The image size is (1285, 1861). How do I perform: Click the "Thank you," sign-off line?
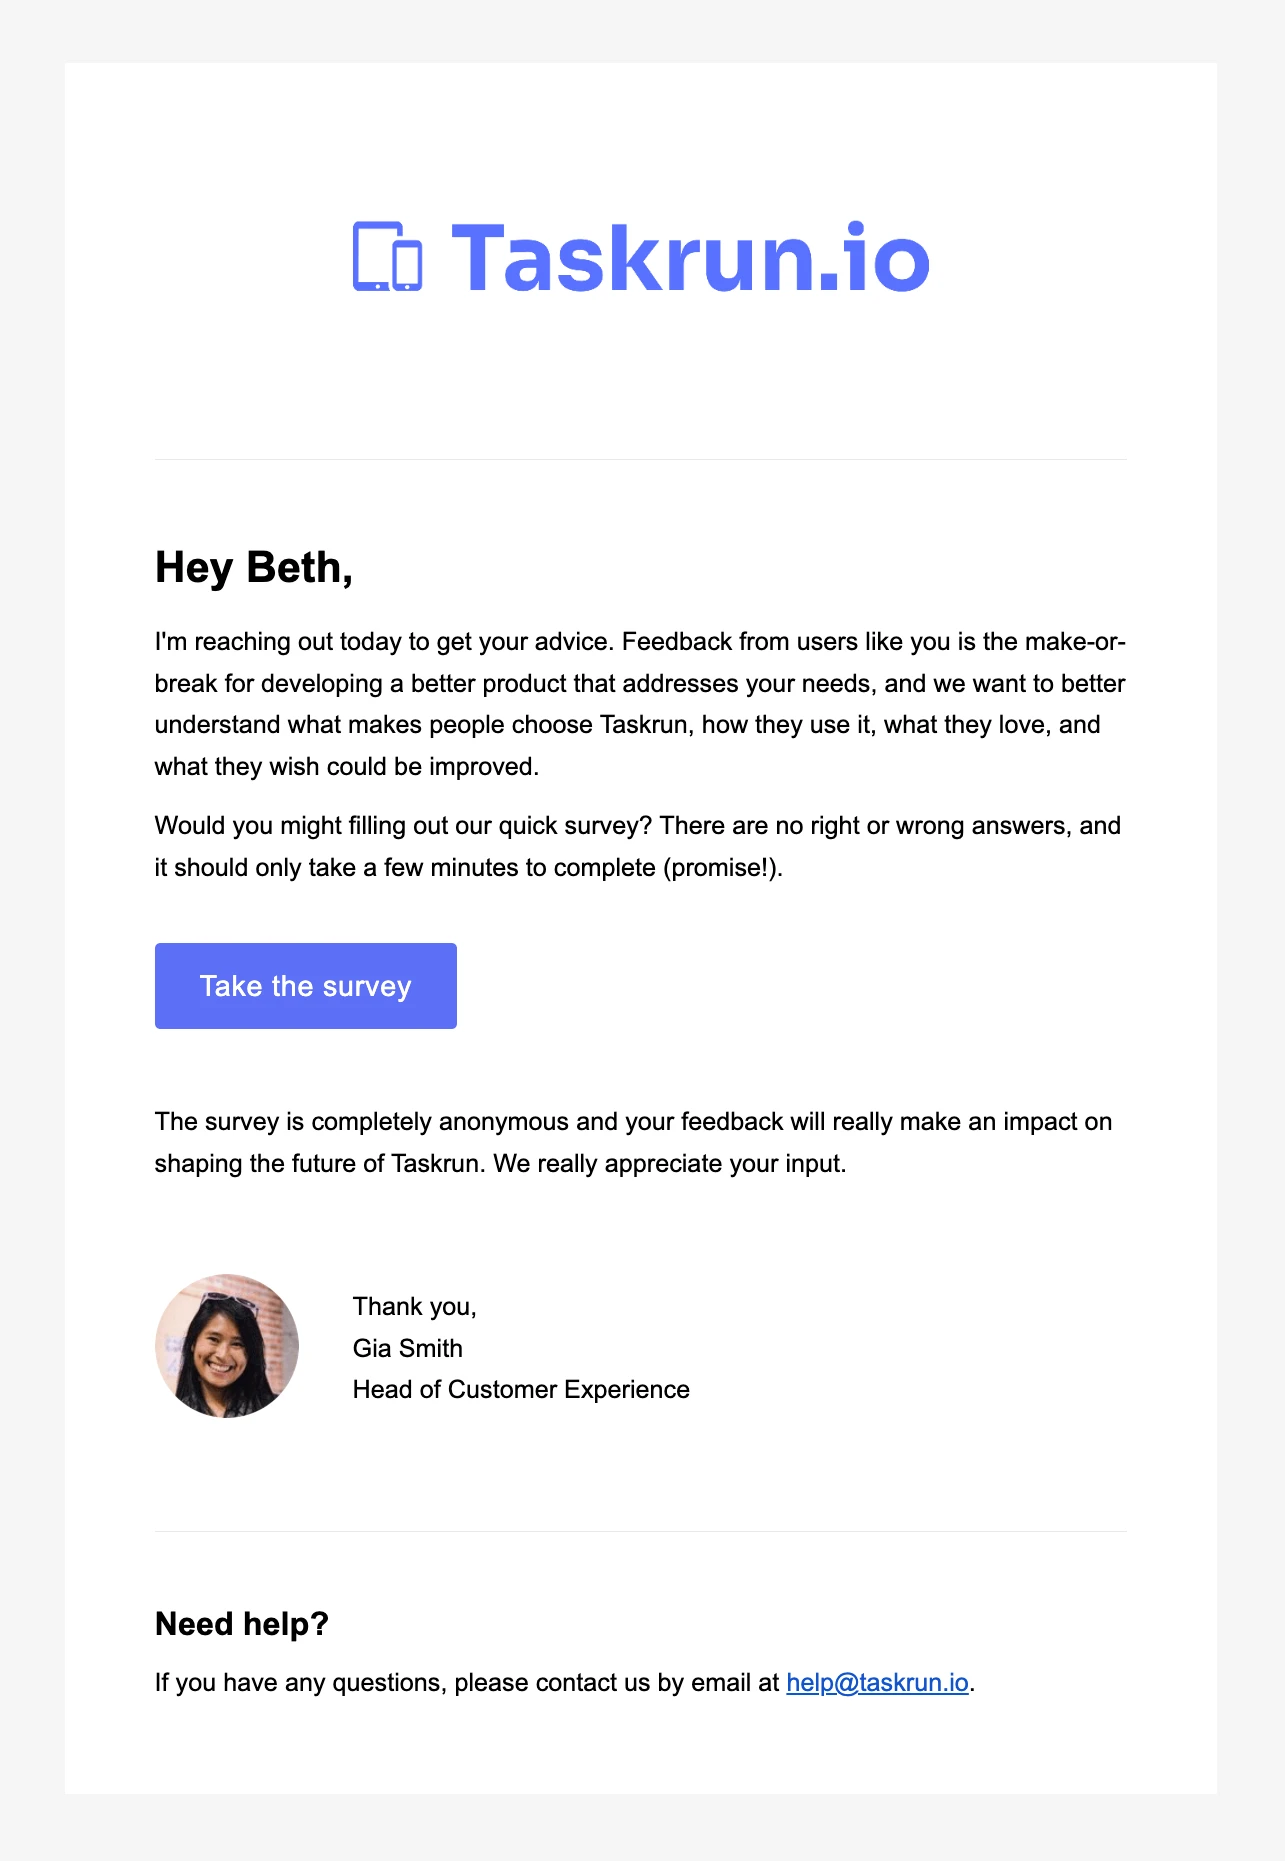pos(414,1307)
